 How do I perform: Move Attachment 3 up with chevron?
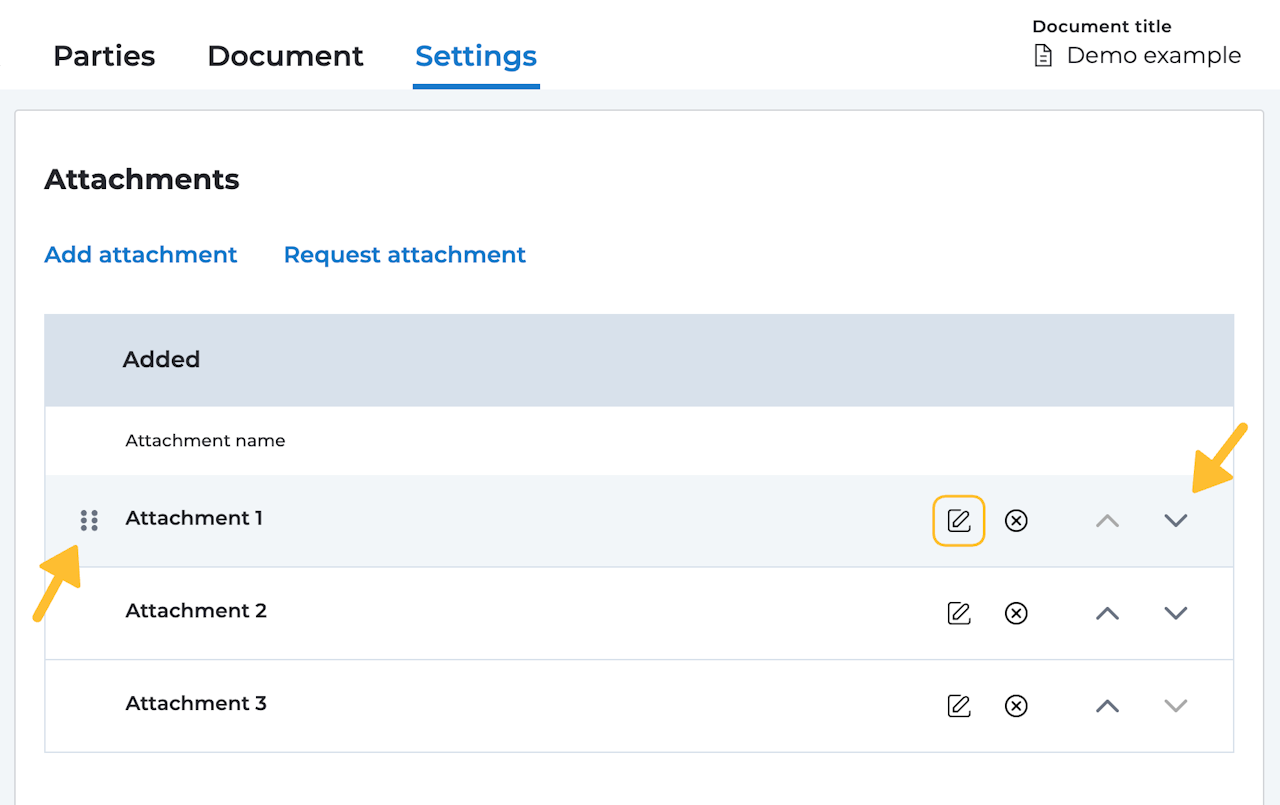1107,706
